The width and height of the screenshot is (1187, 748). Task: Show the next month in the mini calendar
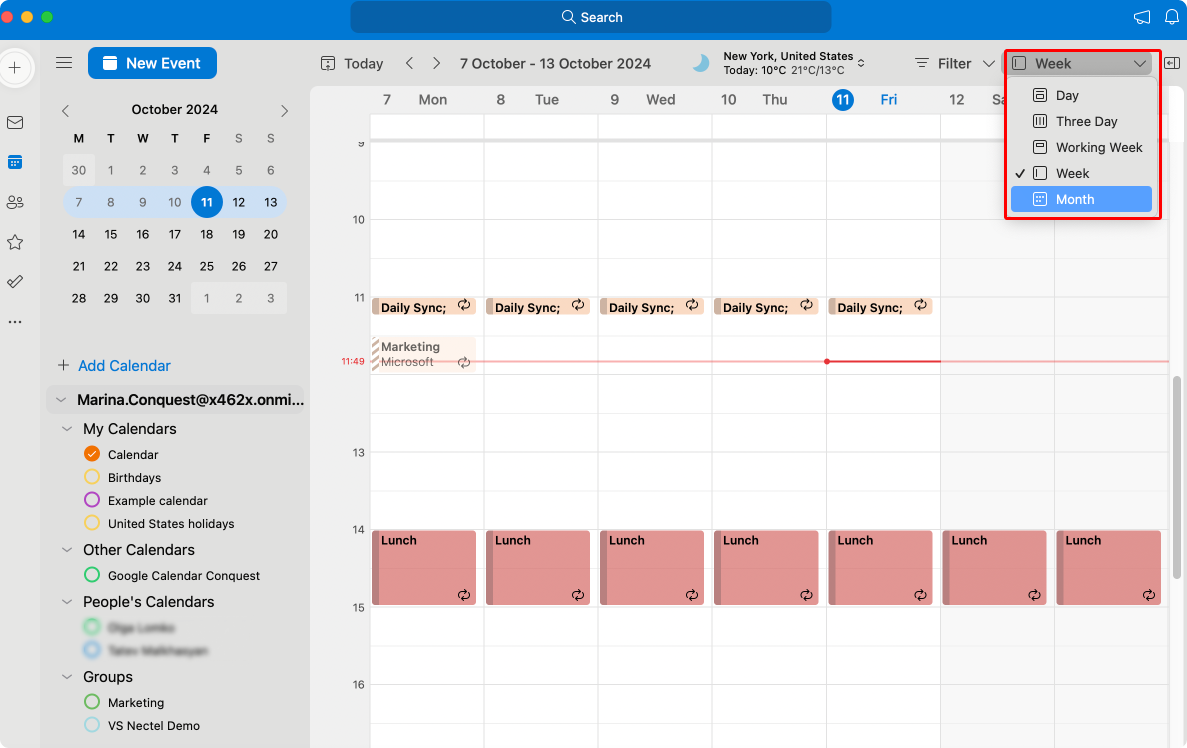tap(285, 111)
